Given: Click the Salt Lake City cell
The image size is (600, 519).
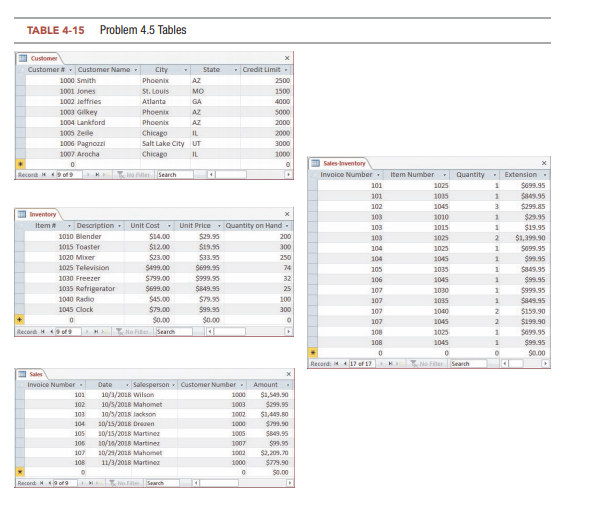Looking at the screenshot, I should (x=165, y=144).
